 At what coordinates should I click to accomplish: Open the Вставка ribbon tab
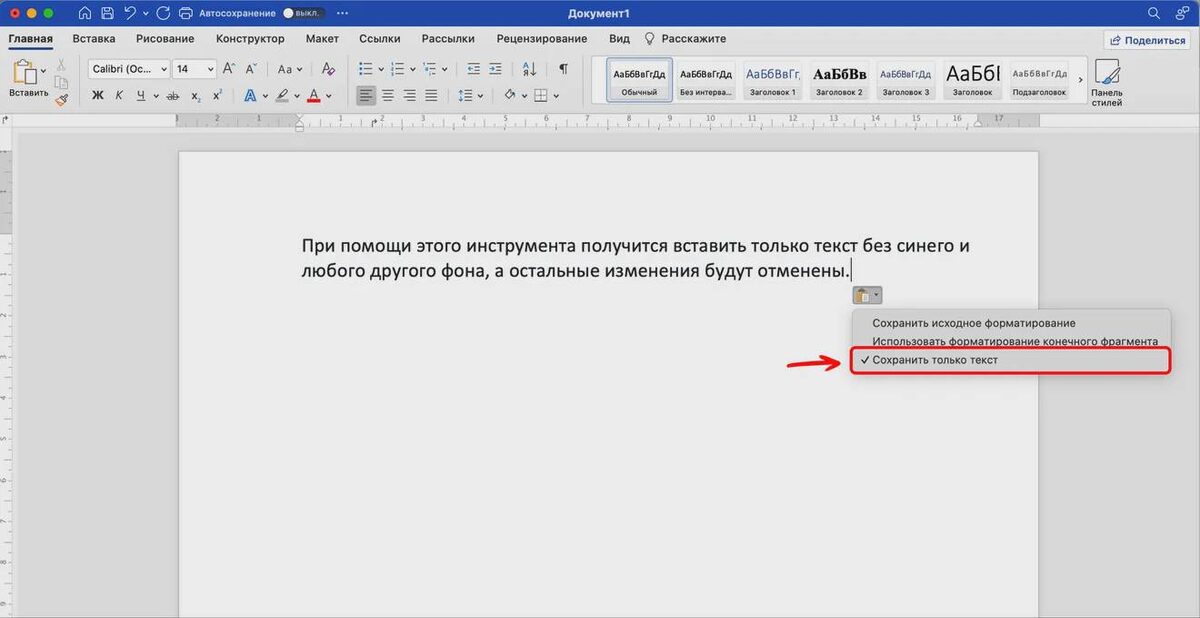pyautogui.click(x=93, y=38)
